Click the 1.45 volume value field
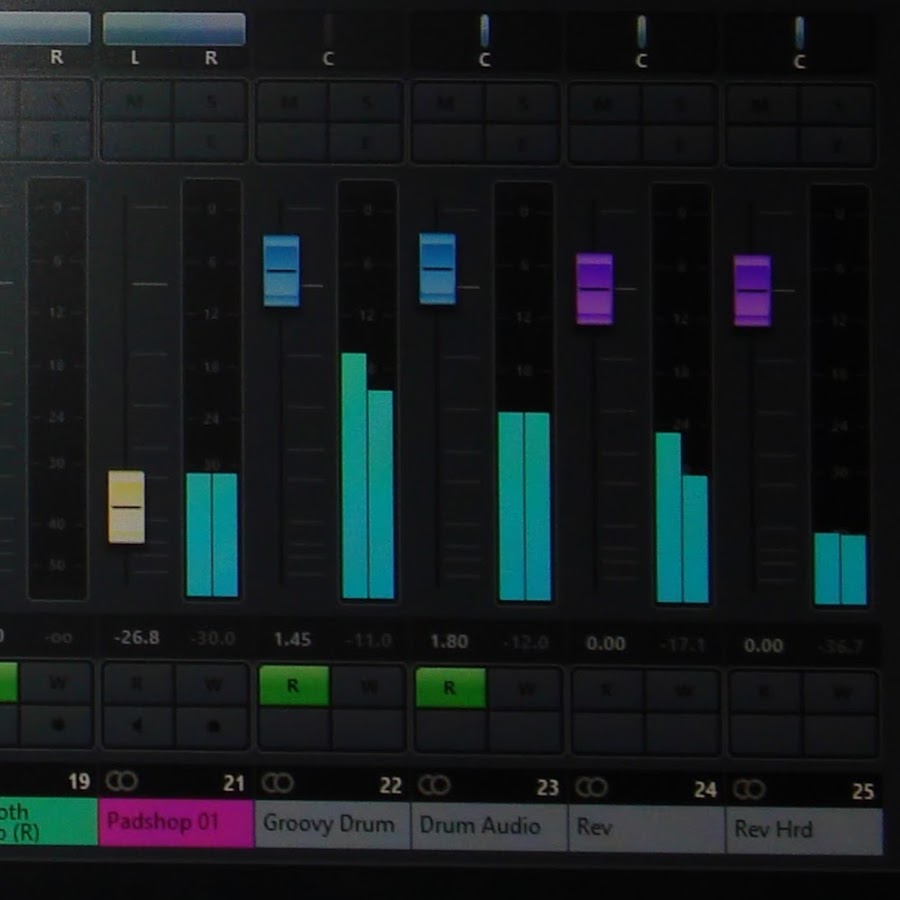 292,639
